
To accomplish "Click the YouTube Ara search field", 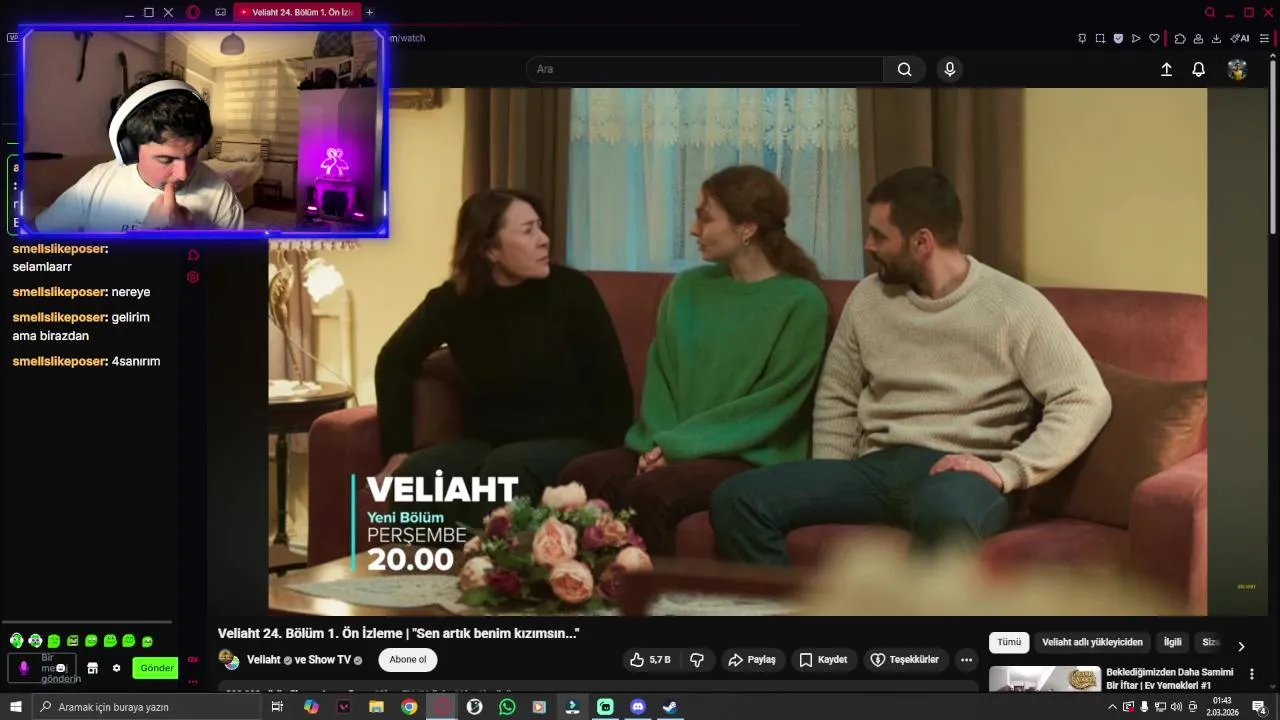I will (705, 69).
